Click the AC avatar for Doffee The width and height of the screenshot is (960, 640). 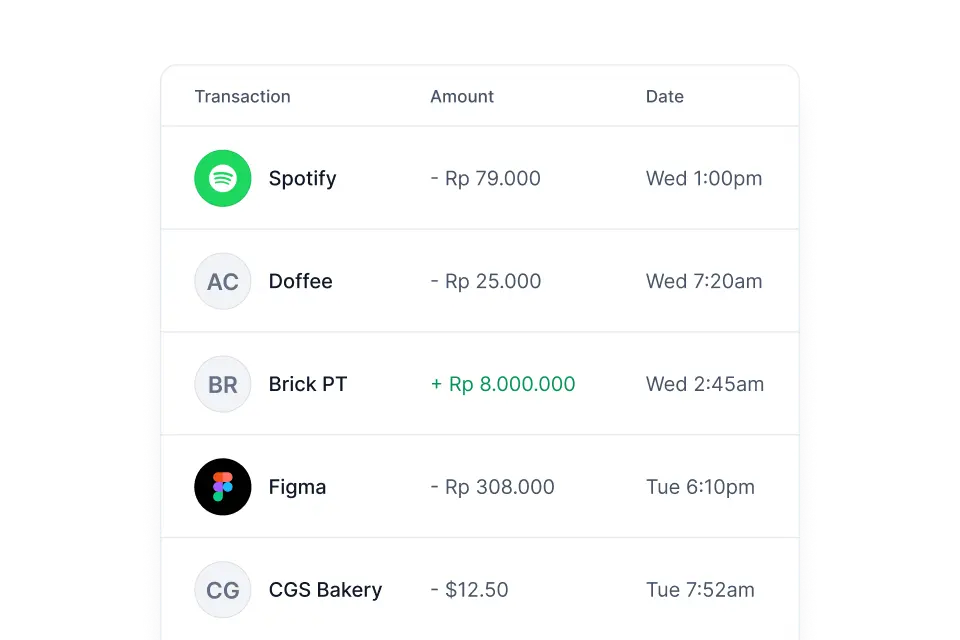pos(222,281)
